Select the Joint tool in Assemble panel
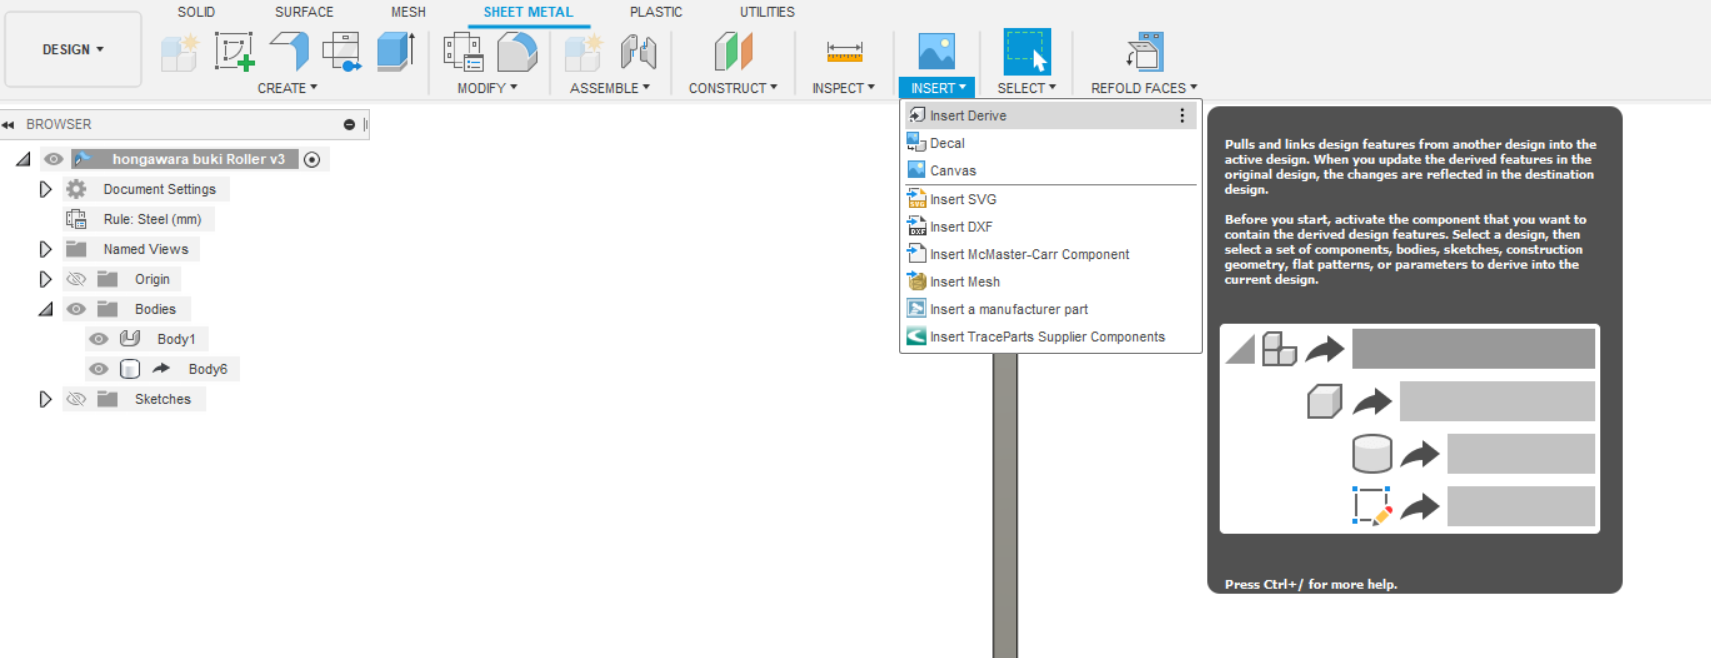1711x658 pixels. click(x=638, y=52)
